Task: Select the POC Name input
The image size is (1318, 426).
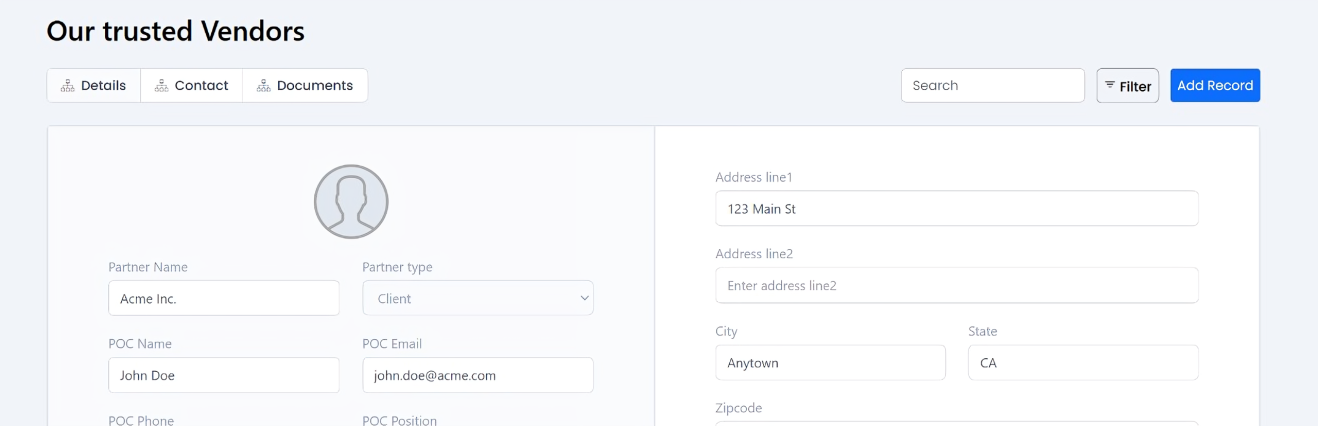Action: tap(223, 375)
